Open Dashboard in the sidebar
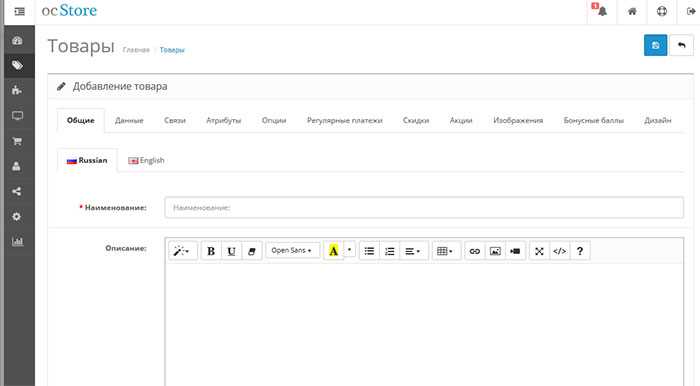This screenshot has height=386, width=700. [17, 41]
